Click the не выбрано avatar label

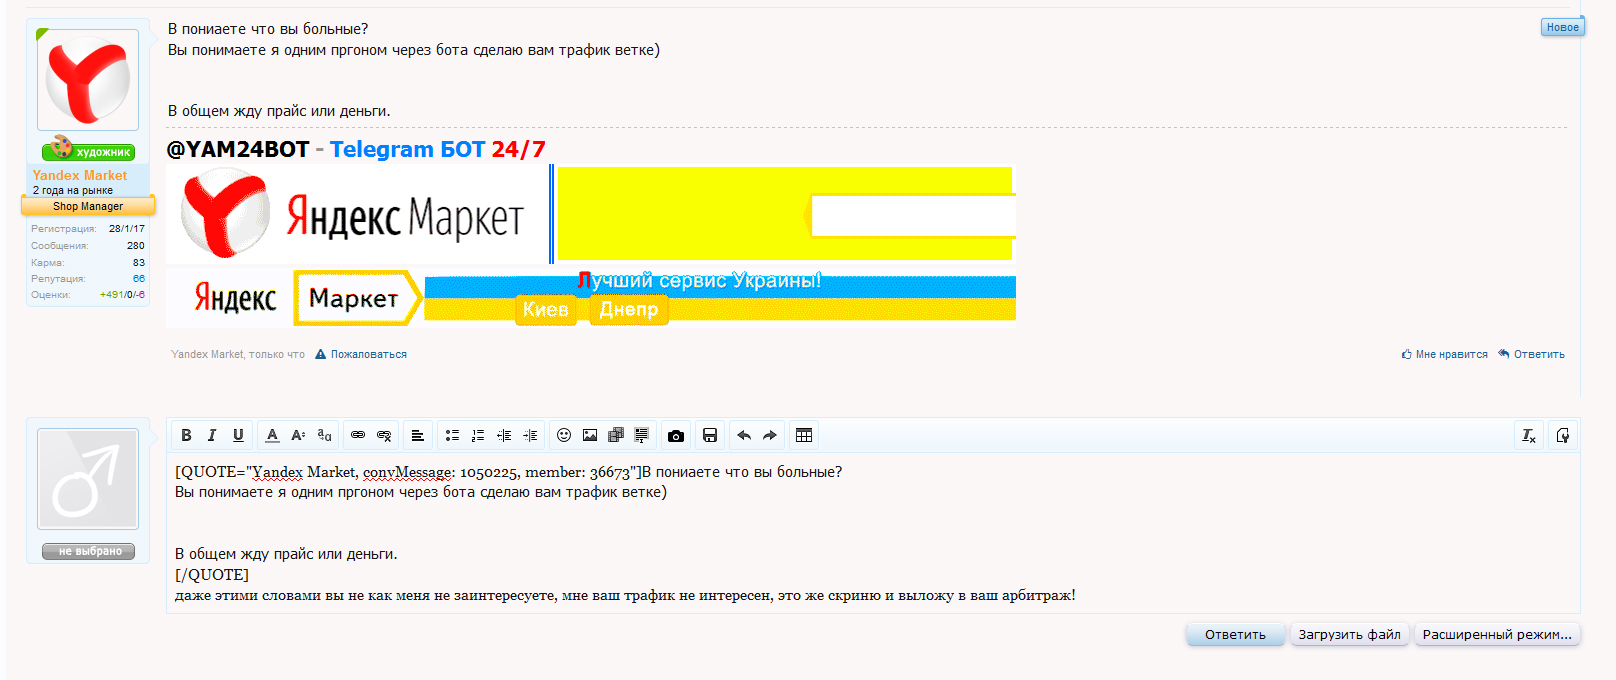(x=88, y=551)
